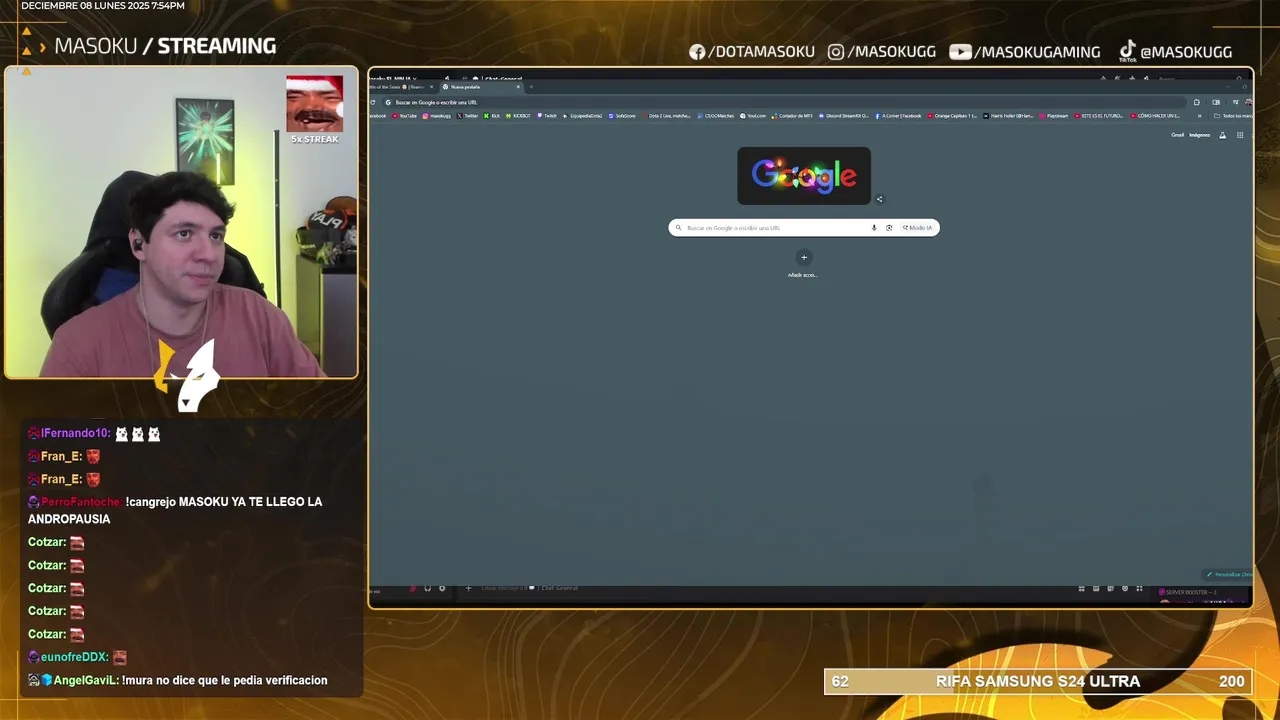Expand hidden bookmarks chevron
This screenshot has height=720, width=1280.
(x=1200, y=116)
